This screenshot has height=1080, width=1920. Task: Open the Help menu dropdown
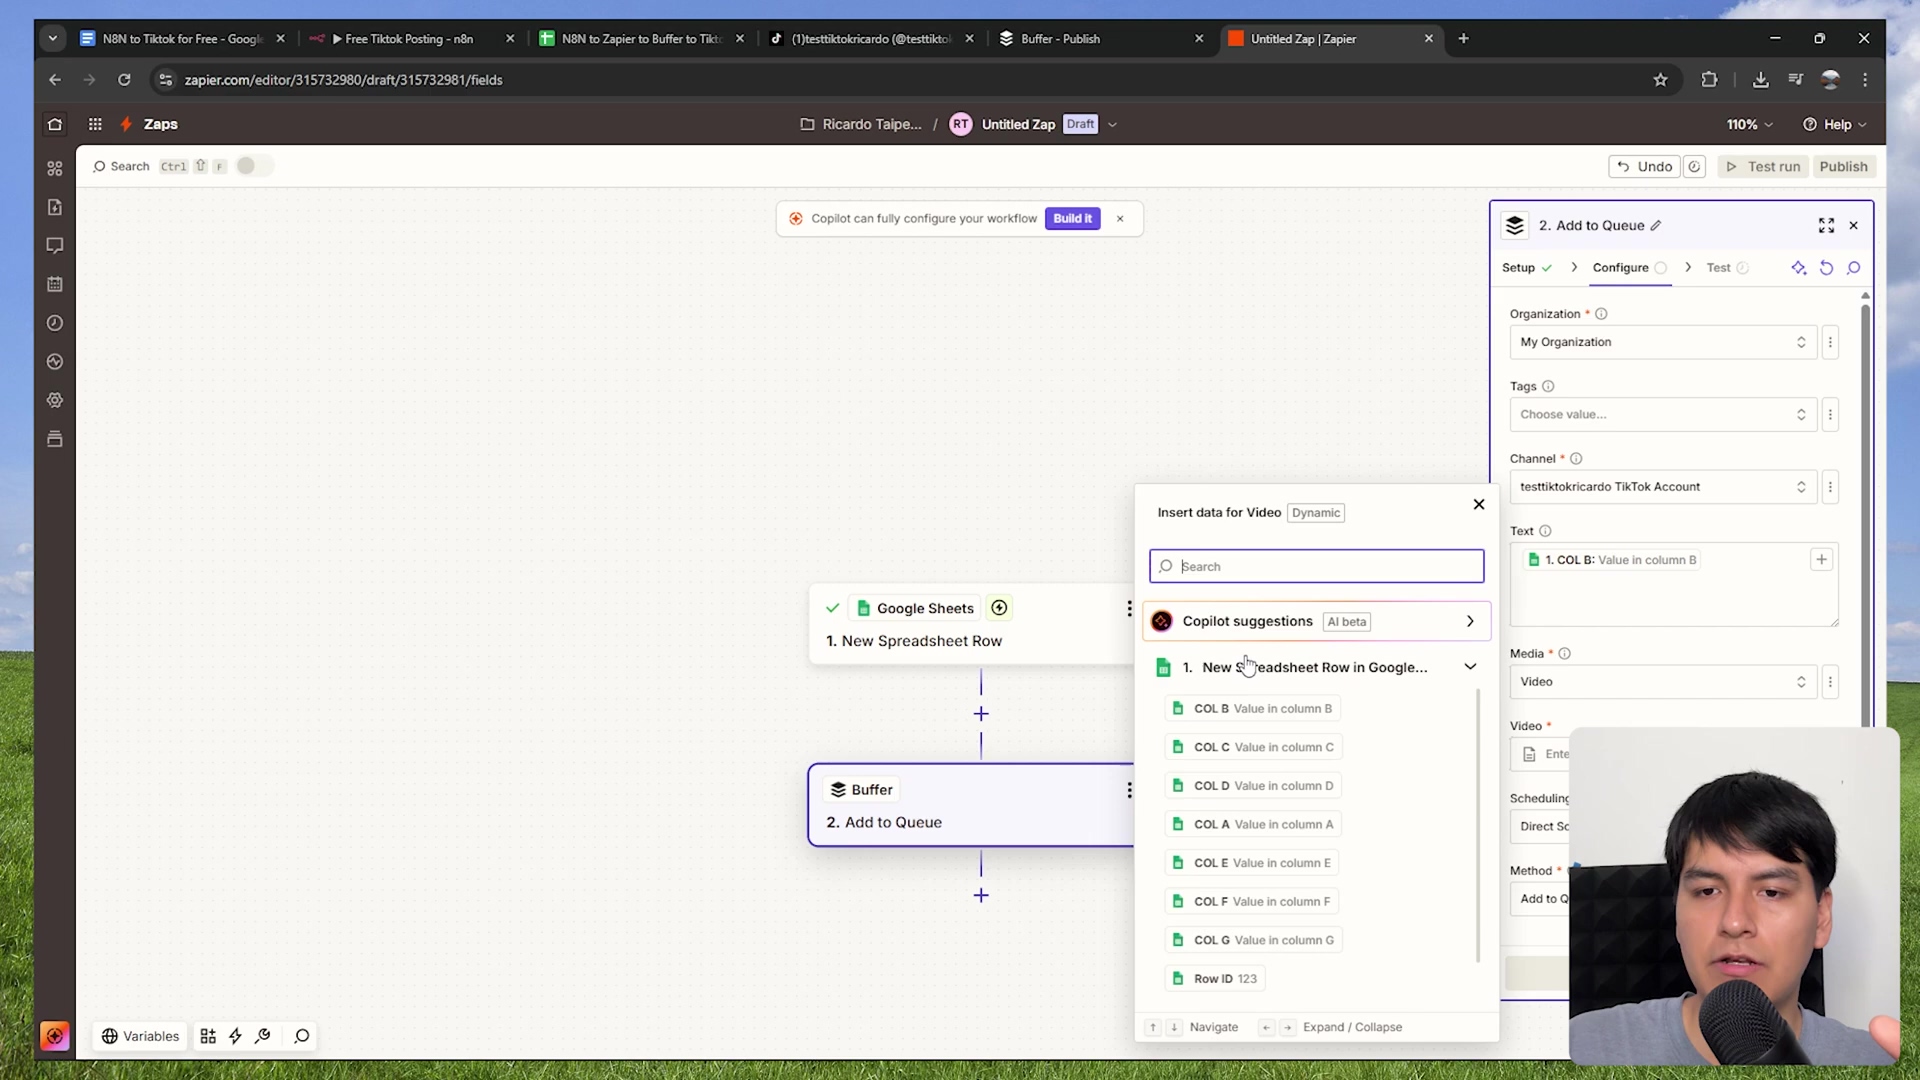(1834, 124)
